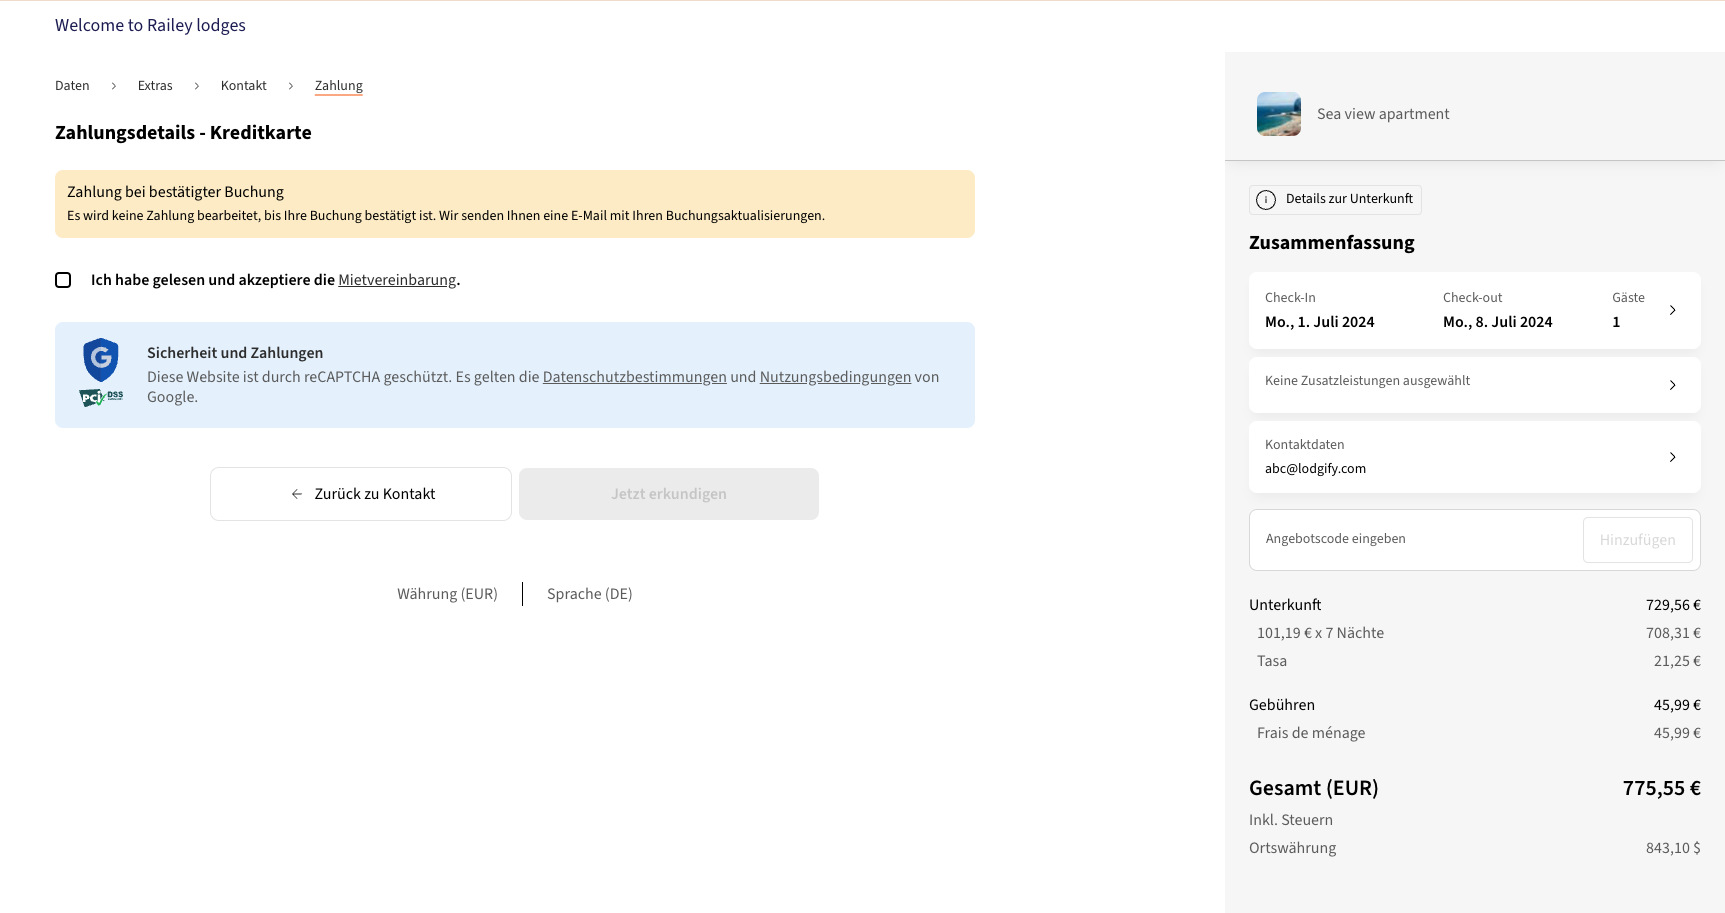Click the PCI DSS security badge

[x=100, y=396]
